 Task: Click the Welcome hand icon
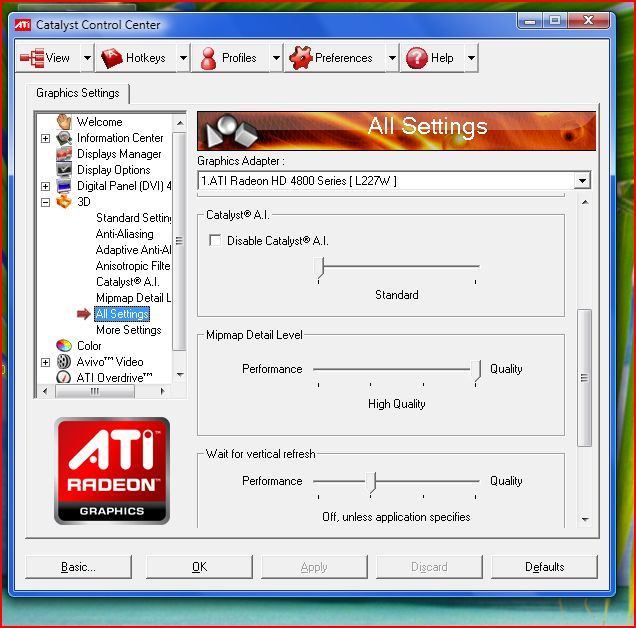[x=64, y=121]
